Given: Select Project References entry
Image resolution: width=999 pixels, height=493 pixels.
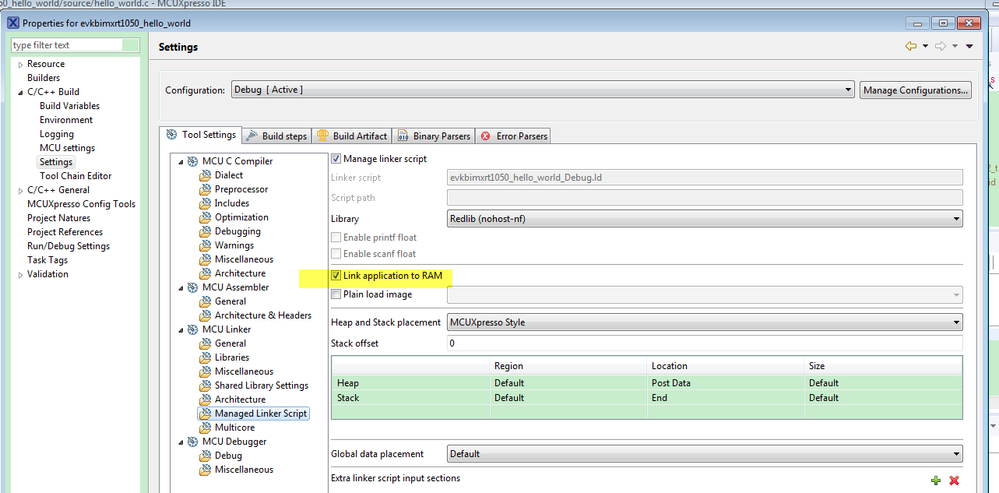Looking at the screenshot, I should click(x=64, y=232).
